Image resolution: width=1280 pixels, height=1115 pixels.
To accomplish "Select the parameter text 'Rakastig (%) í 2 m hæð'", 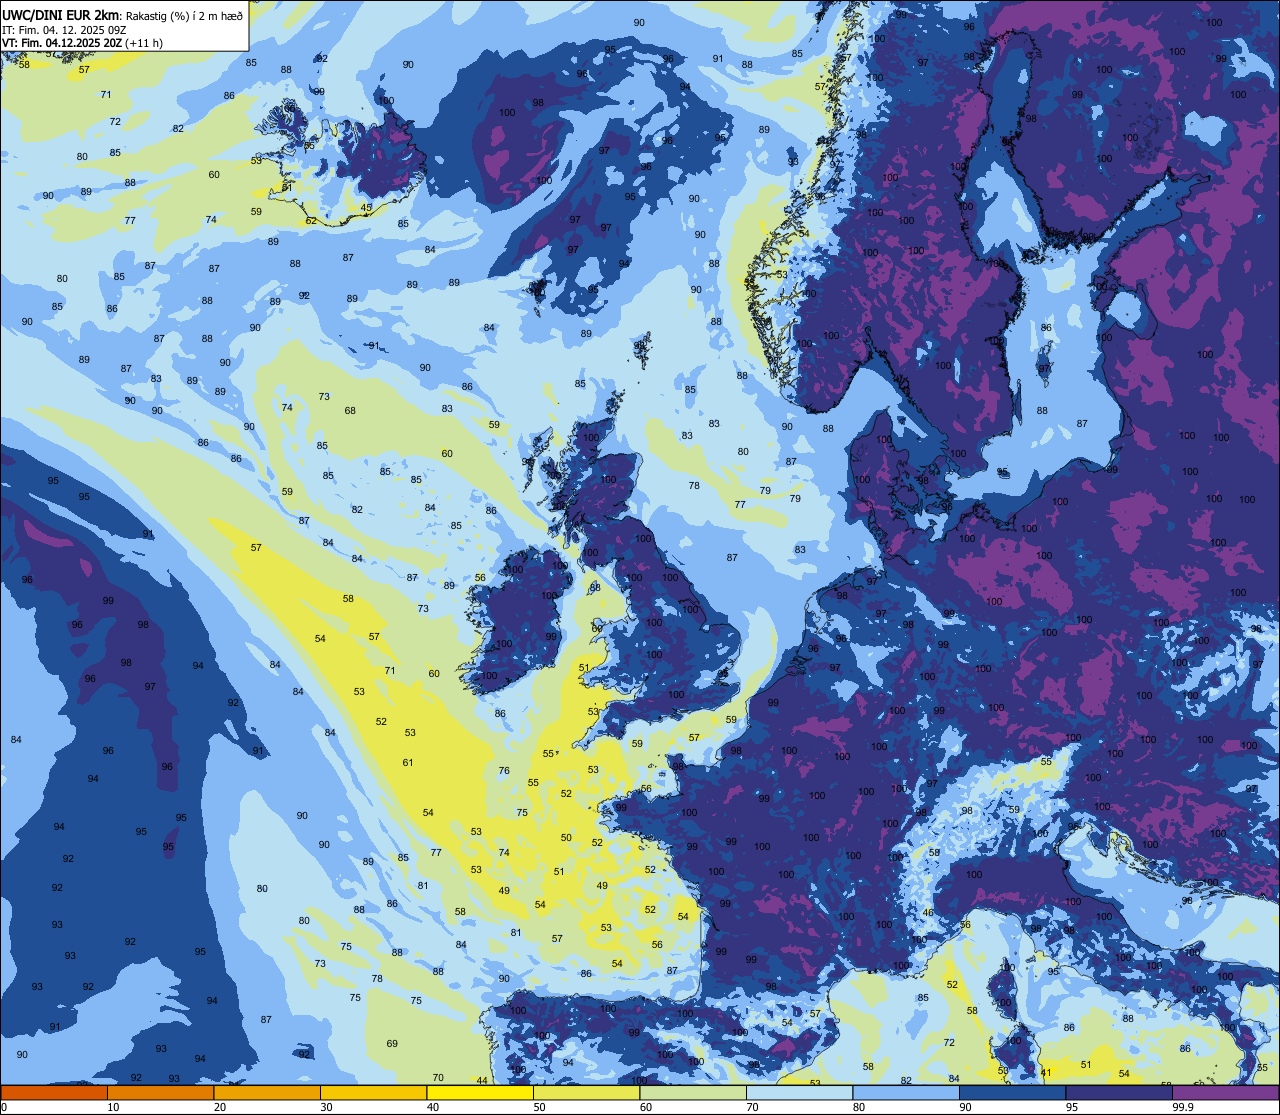I will (x=183, y=15).
